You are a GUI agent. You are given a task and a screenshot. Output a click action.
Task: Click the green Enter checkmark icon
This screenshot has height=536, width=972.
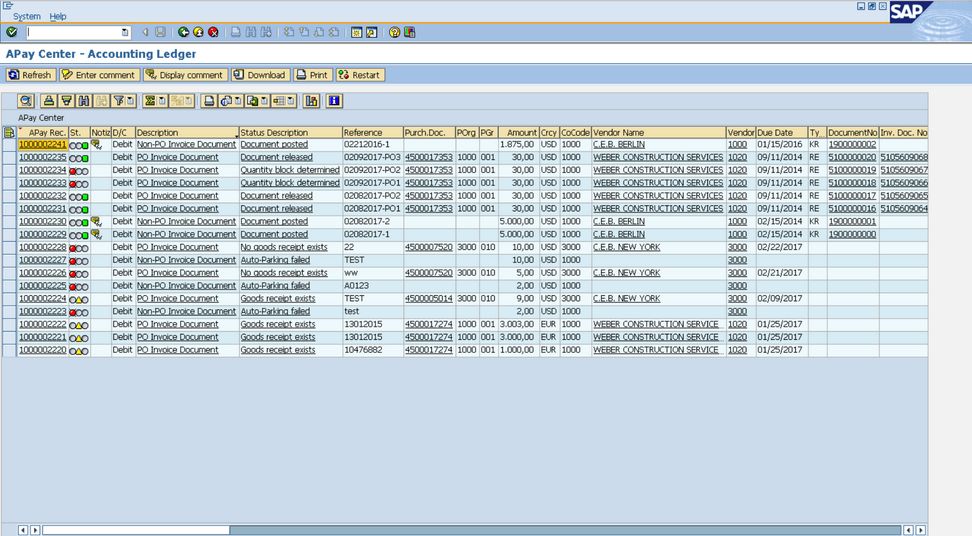click(x=12, y=32)
